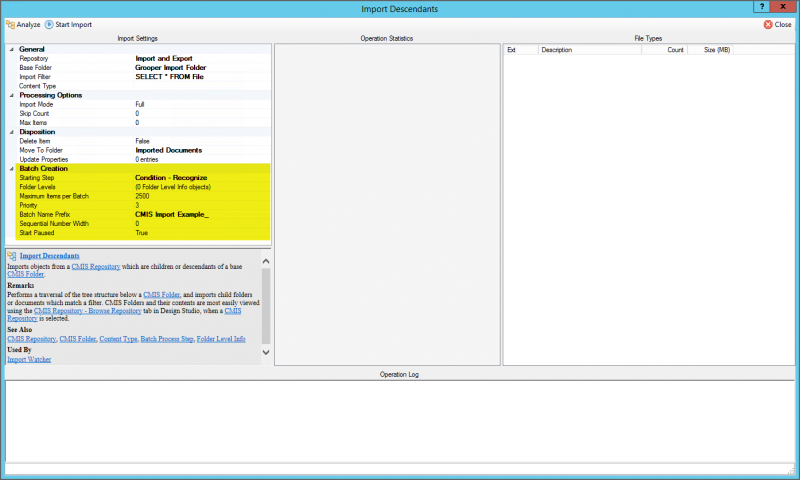Screen dimensions: 800x480
Task: Click the Analyze button label
Action: pyautogui.click(x=28, y=24)
